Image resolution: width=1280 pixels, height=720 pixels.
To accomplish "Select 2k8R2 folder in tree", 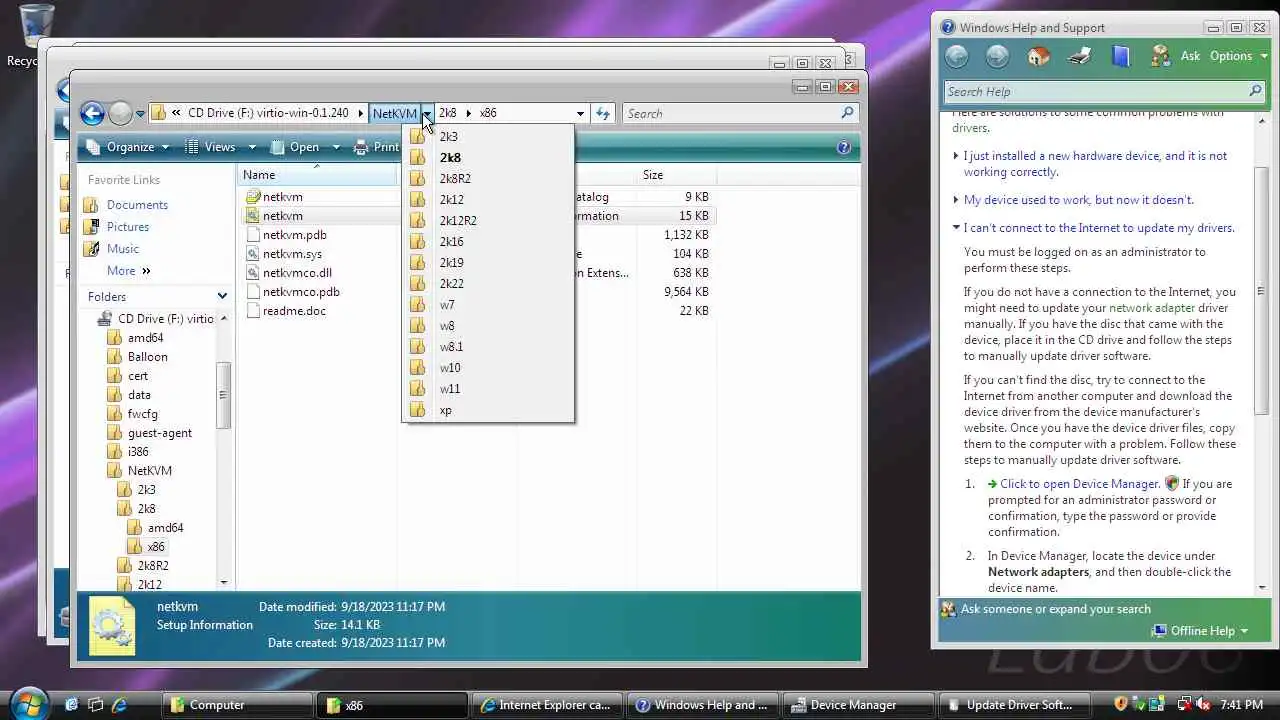I will [153, 566].
